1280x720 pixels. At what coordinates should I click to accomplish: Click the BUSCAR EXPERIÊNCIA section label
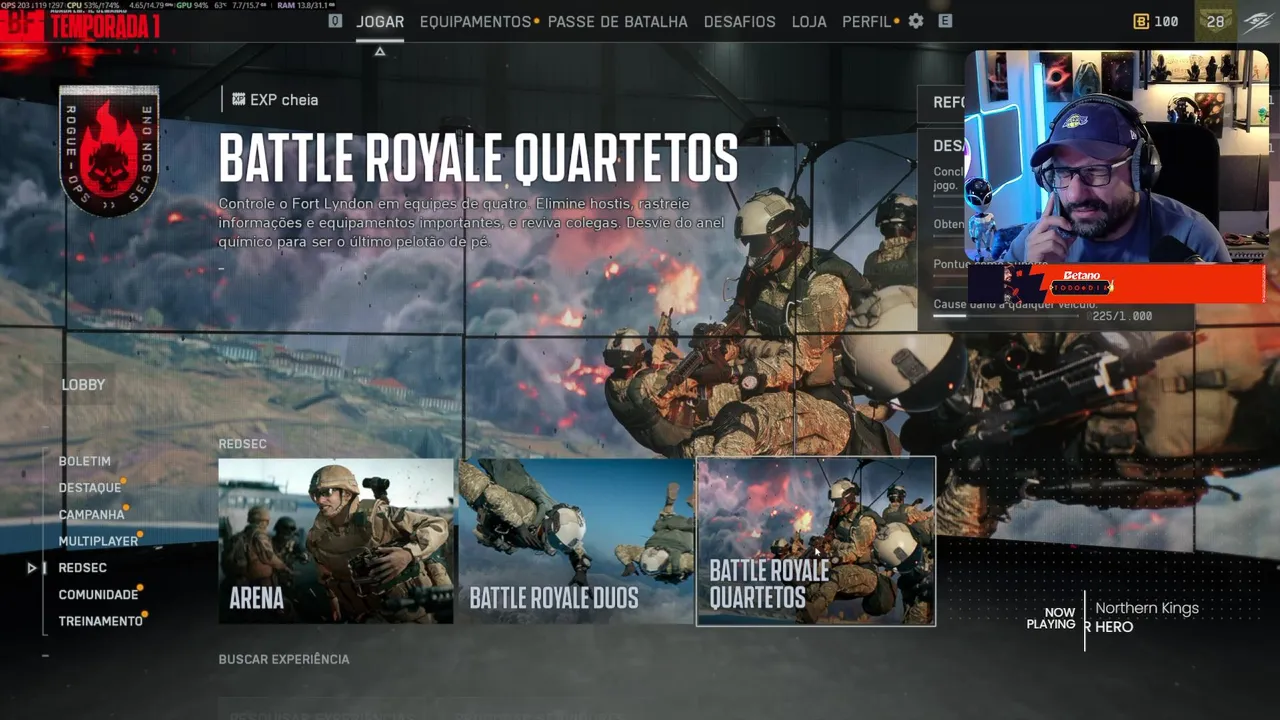tap(284, 659)
